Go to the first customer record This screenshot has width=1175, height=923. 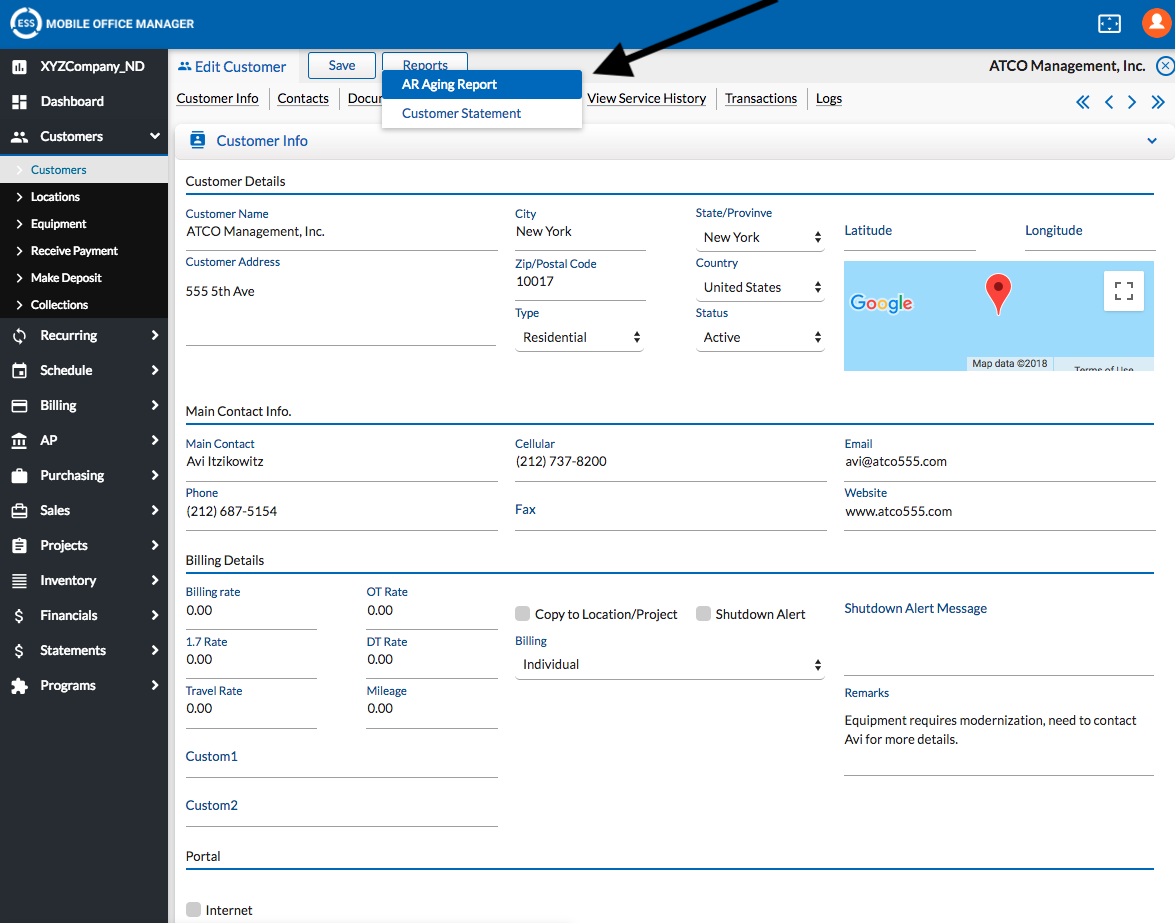point(1082,102)
